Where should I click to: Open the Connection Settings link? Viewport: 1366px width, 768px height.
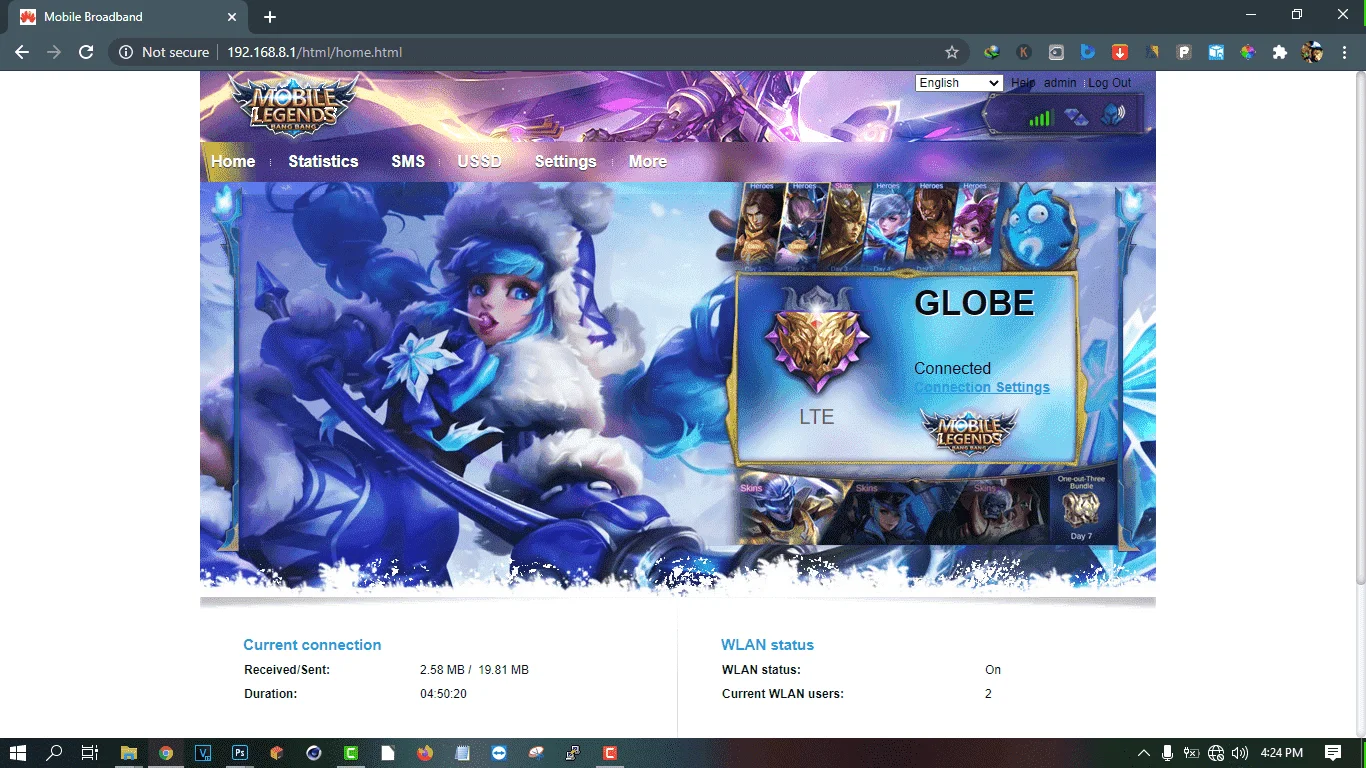[x=982, y=387]
